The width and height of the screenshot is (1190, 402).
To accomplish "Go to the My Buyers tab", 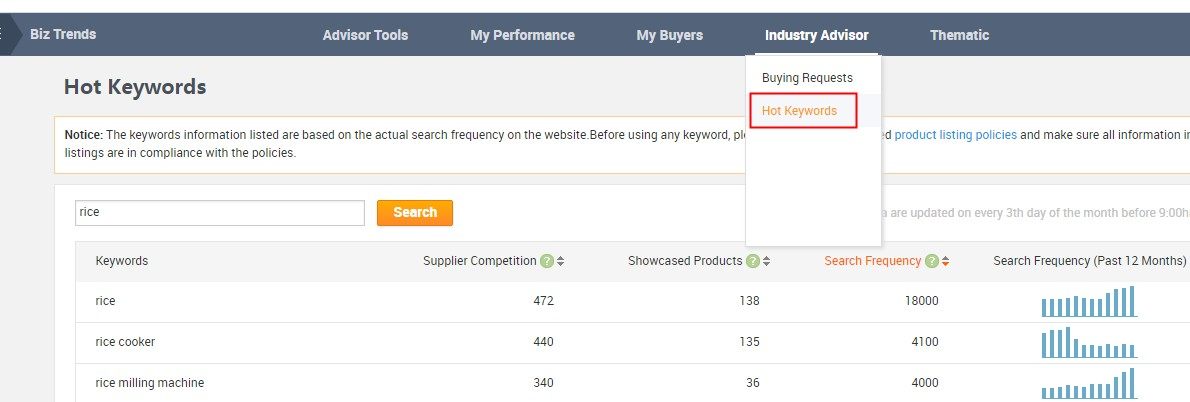I will [x=669, y=35].
